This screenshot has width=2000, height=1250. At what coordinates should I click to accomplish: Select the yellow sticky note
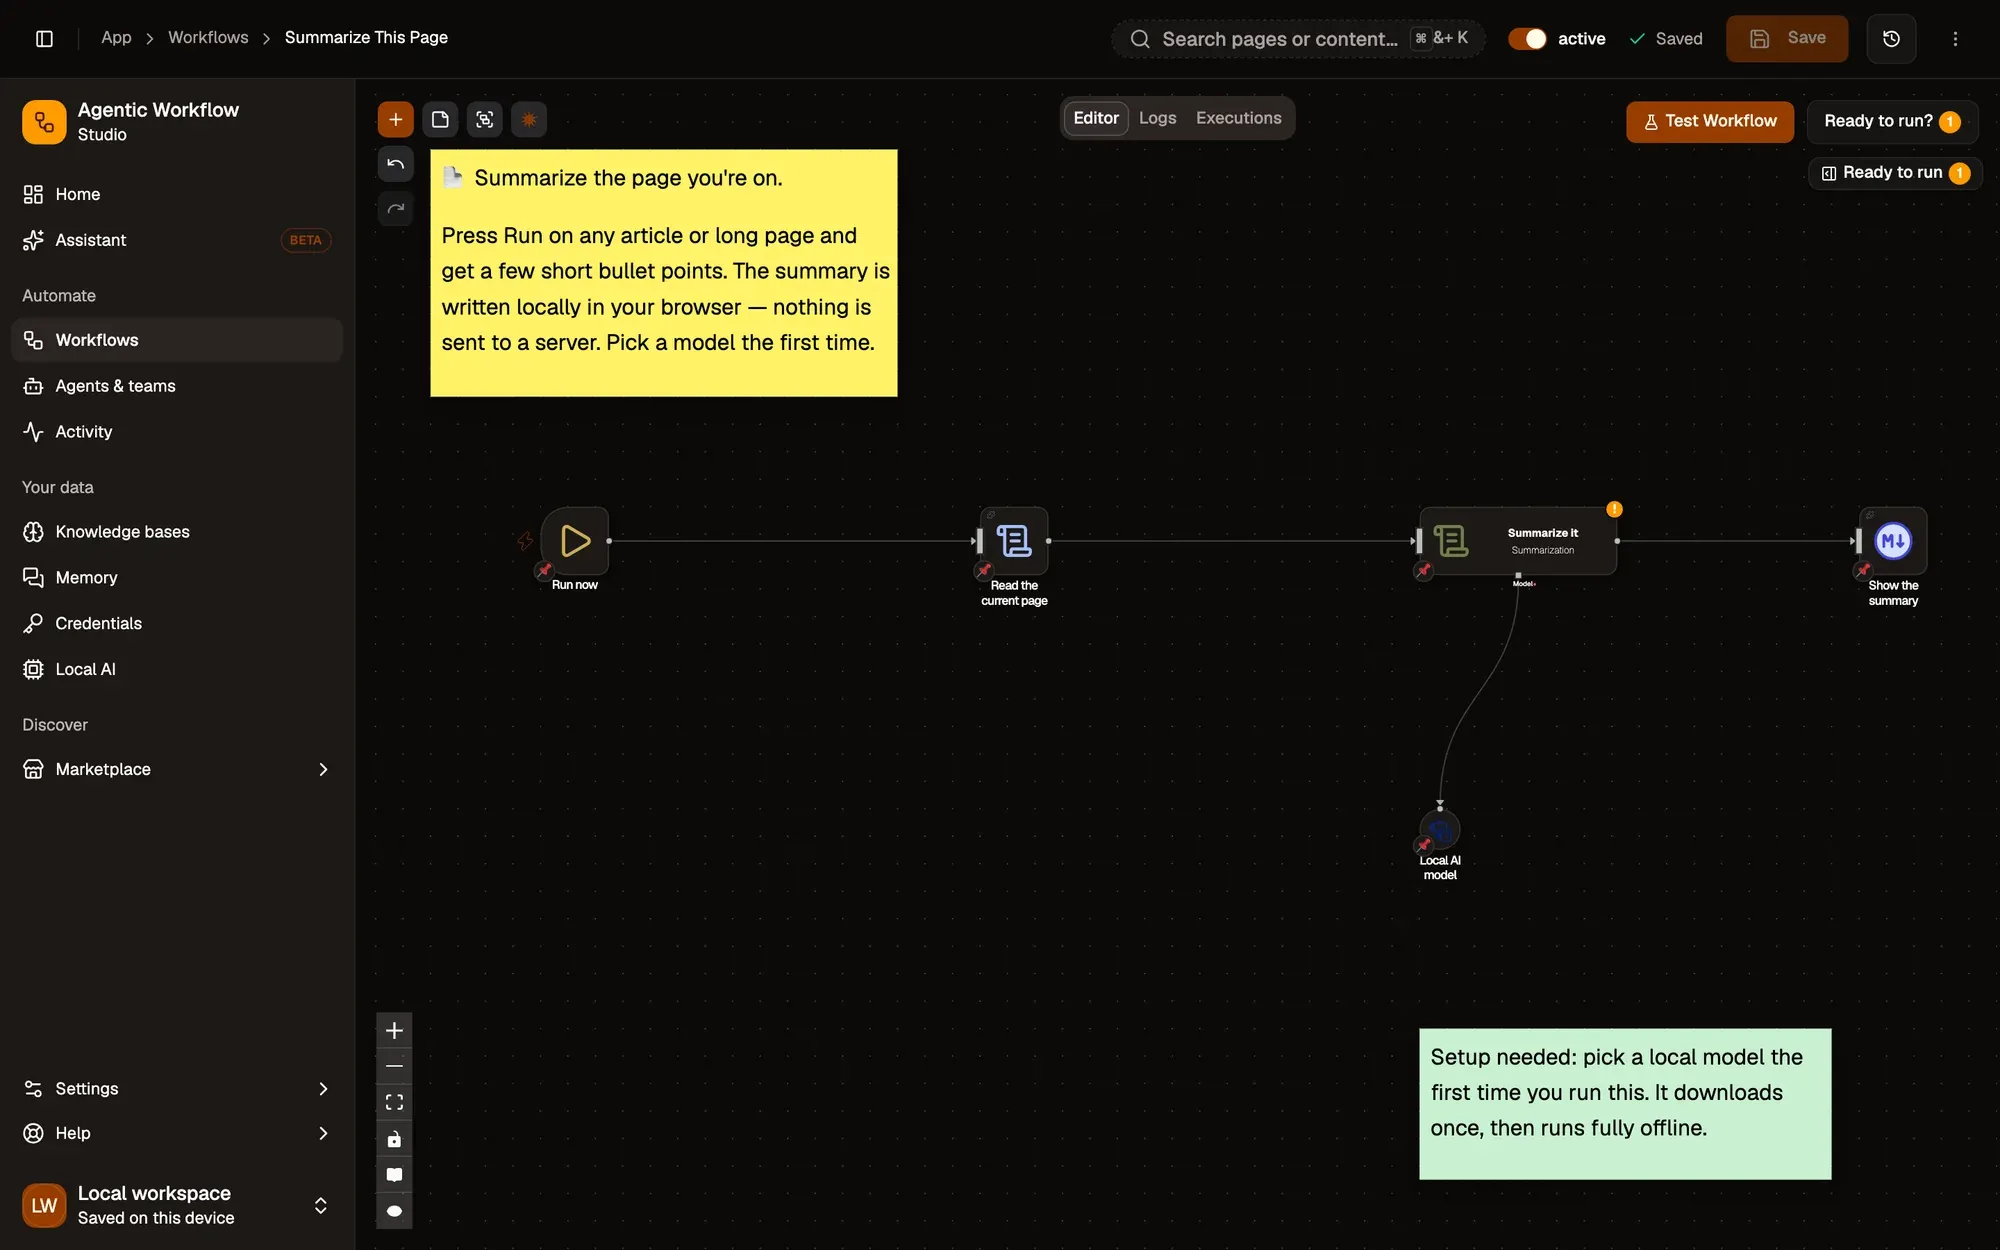coord(664,273)
